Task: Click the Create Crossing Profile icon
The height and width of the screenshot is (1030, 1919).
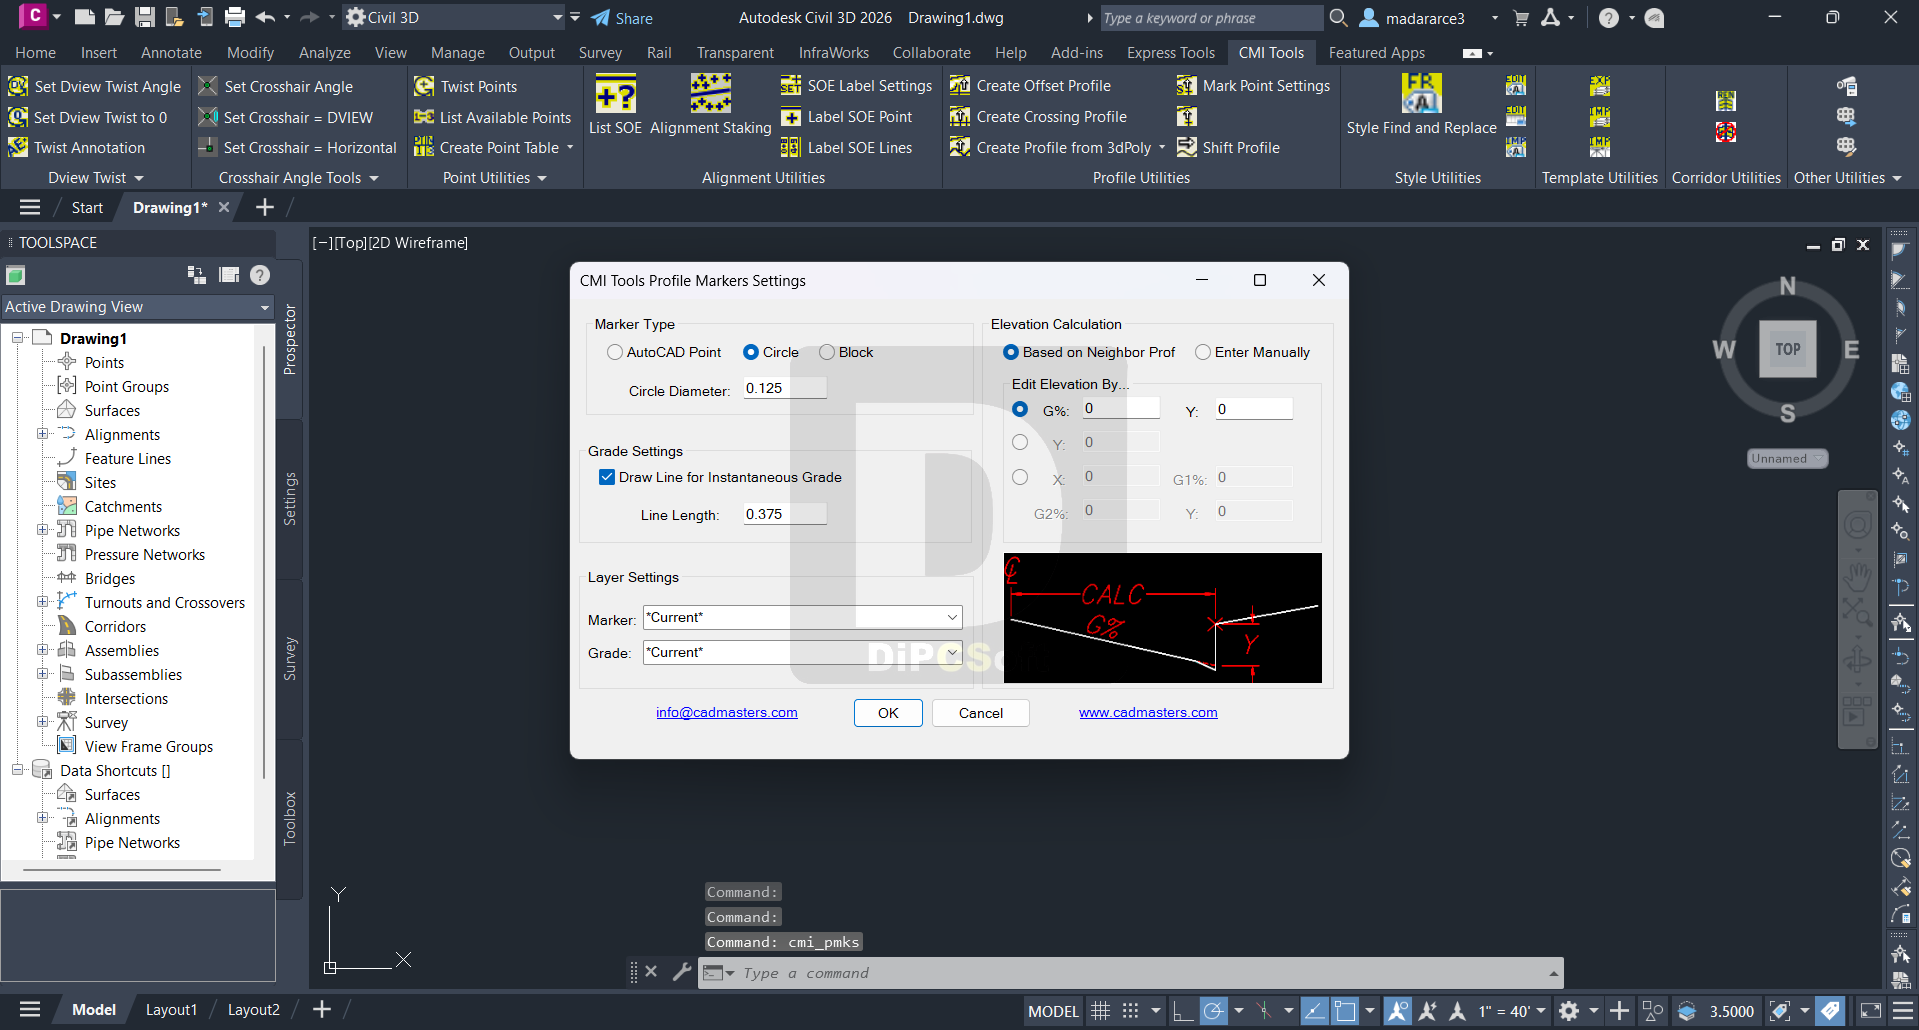Action: (x=960, y=117)
